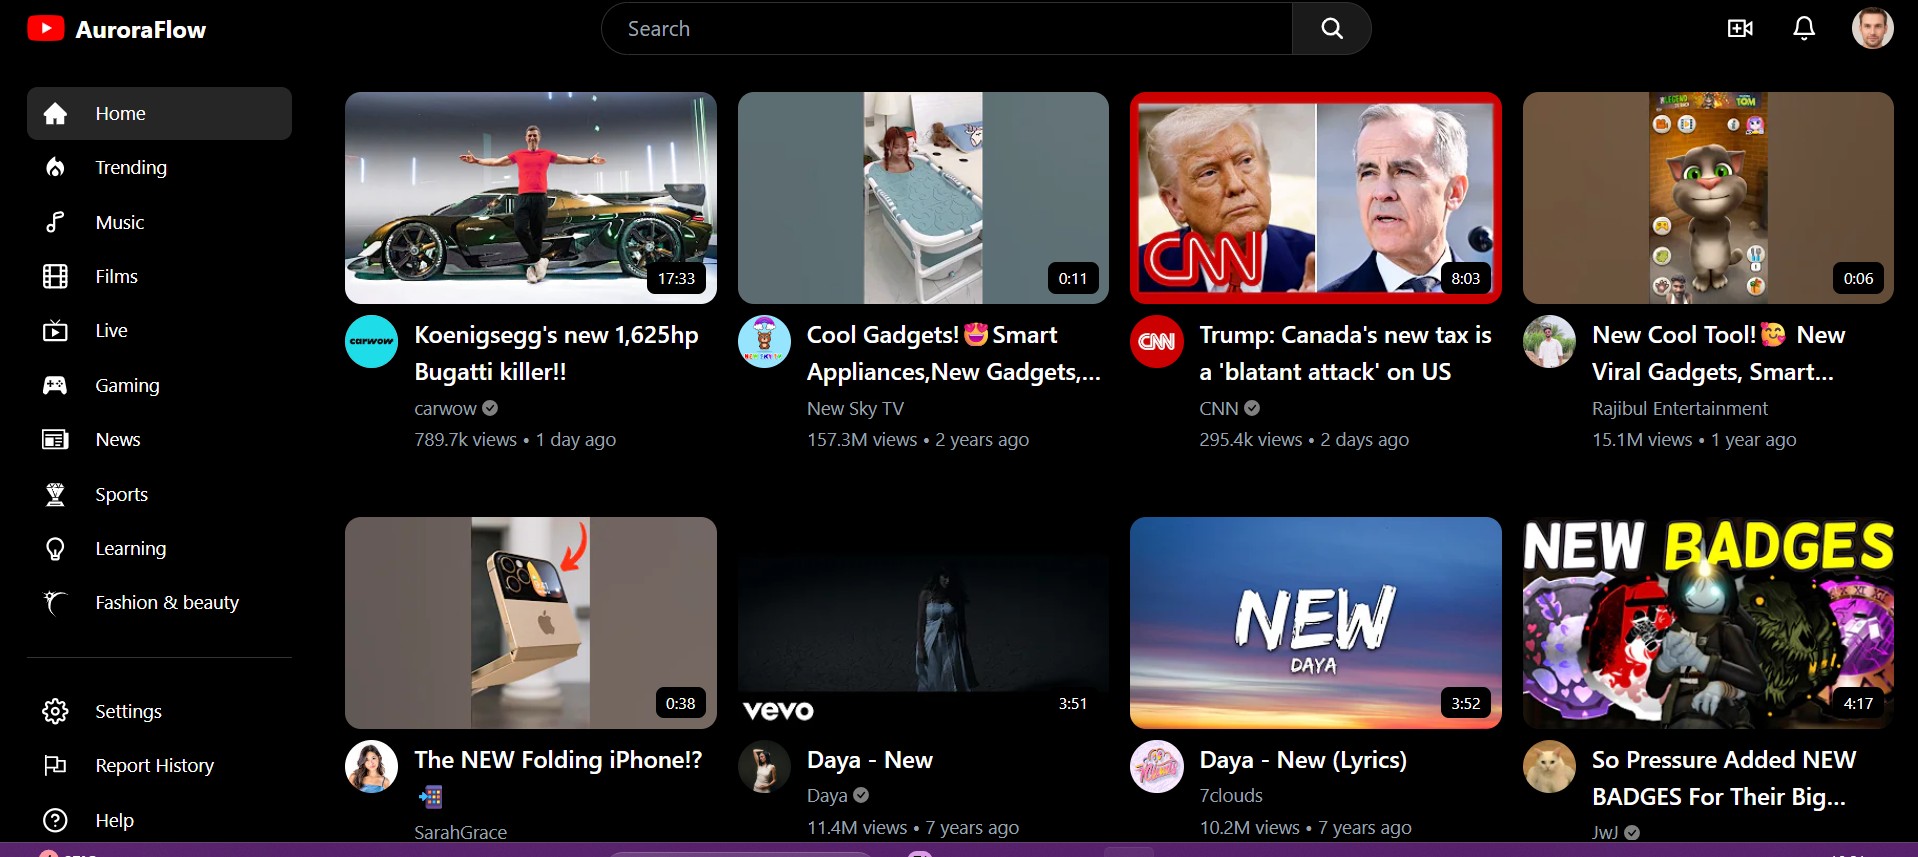The height and width of the screenshot is (857, 1918).
Task: Play the Cool Gadgets bathtub thumbnail
Action: click(x=923, y=198)
